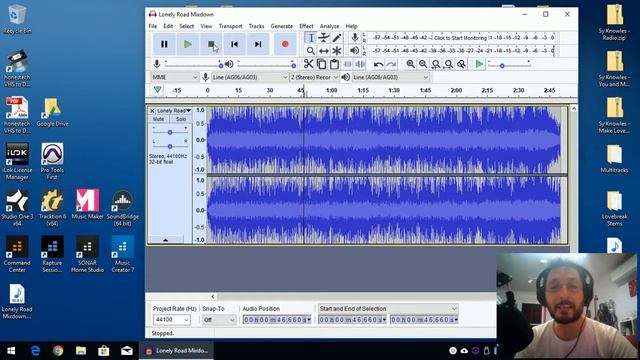640x360 pixels.
Task: Click timeline ruler at 1:00 mark
Action: click(x=332, y=90)
